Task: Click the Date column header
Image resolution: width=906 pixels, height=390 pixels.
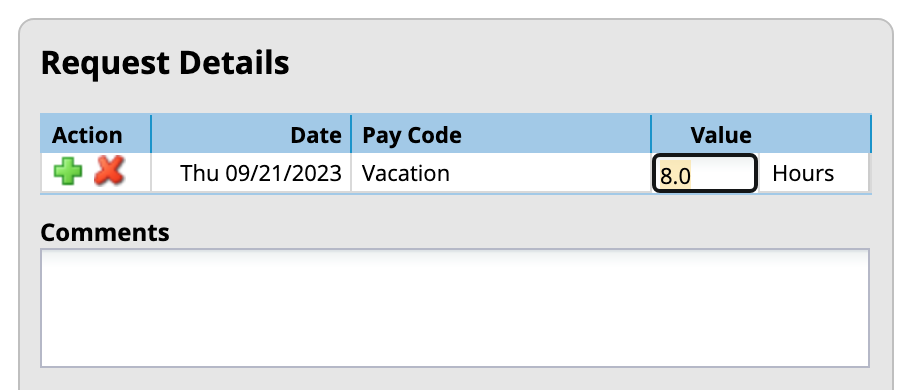Action: [x=315, y=135]
